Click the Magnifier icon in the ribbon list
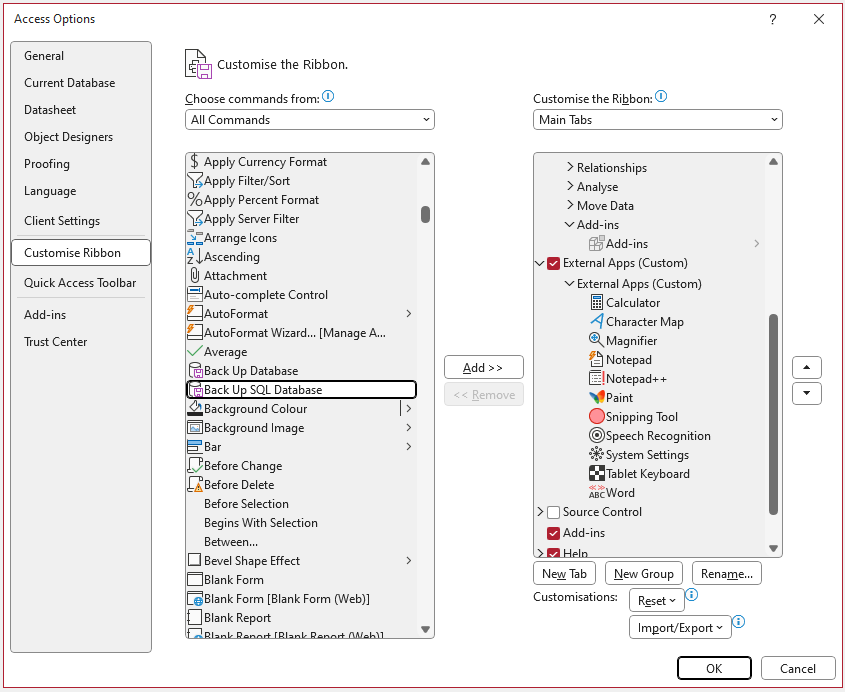 pos(596,340)
